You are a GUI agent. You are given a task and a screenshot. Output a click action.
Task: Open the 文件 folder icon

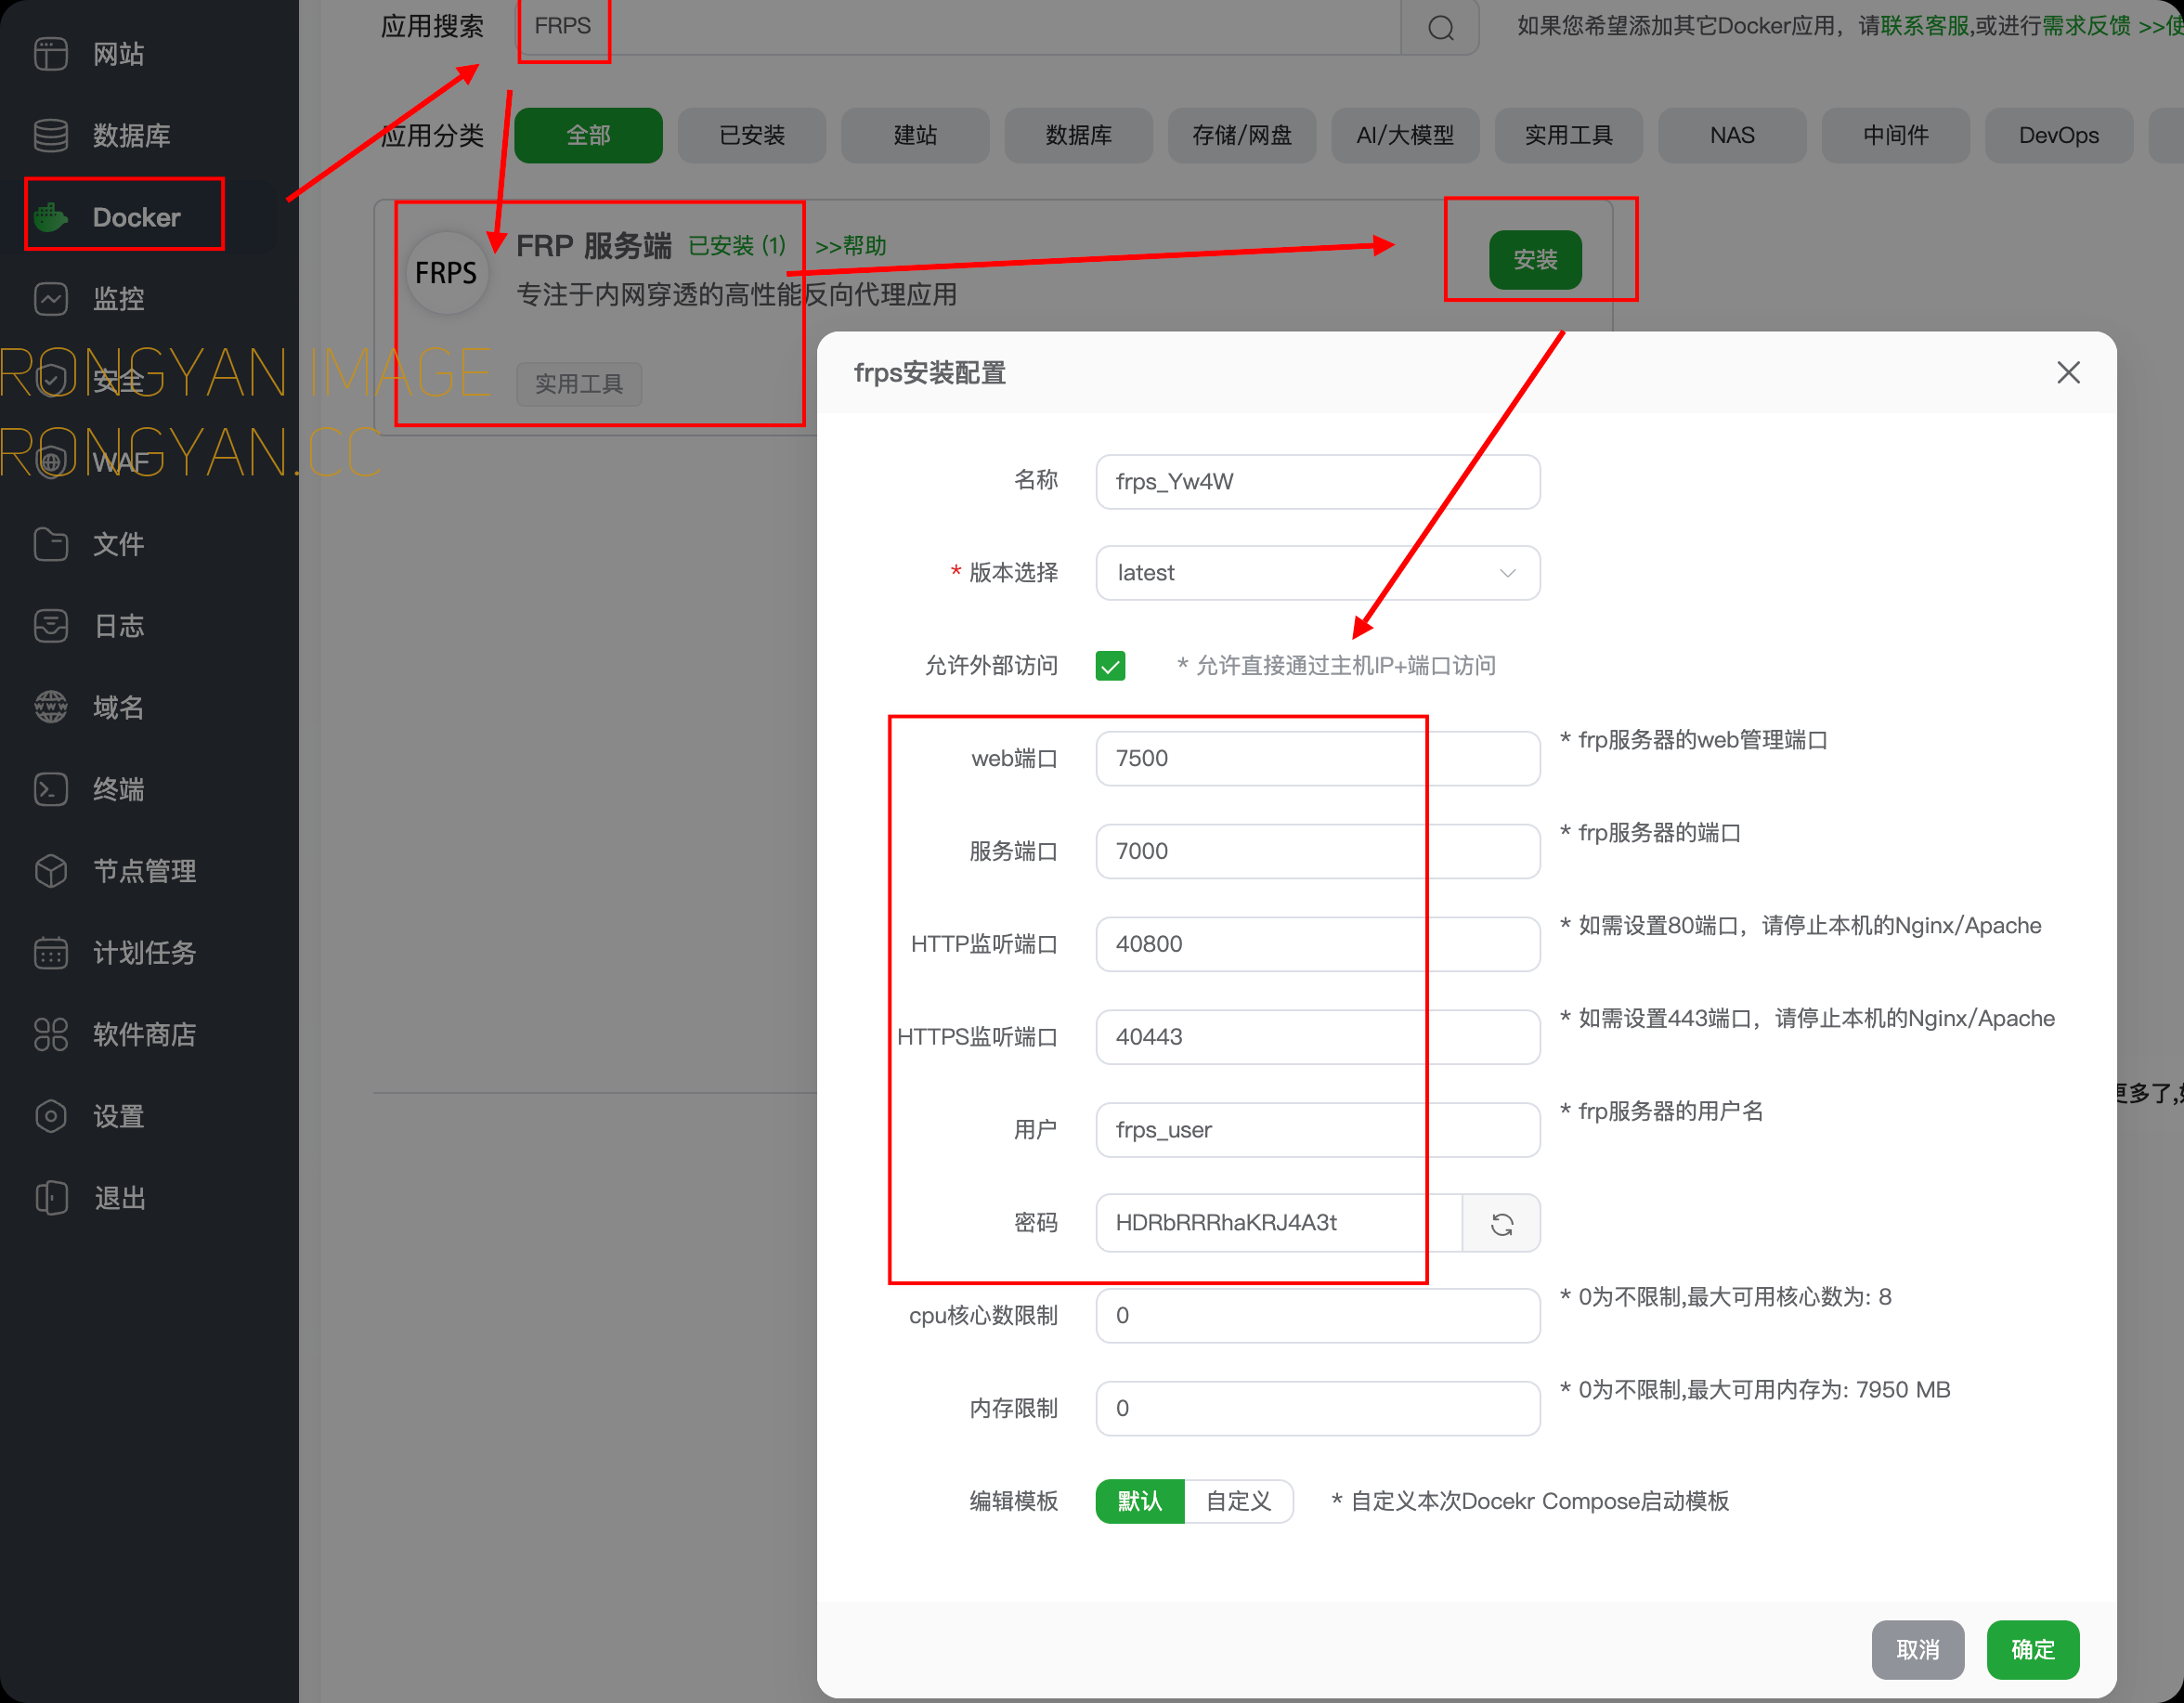[x=51, y=544]
